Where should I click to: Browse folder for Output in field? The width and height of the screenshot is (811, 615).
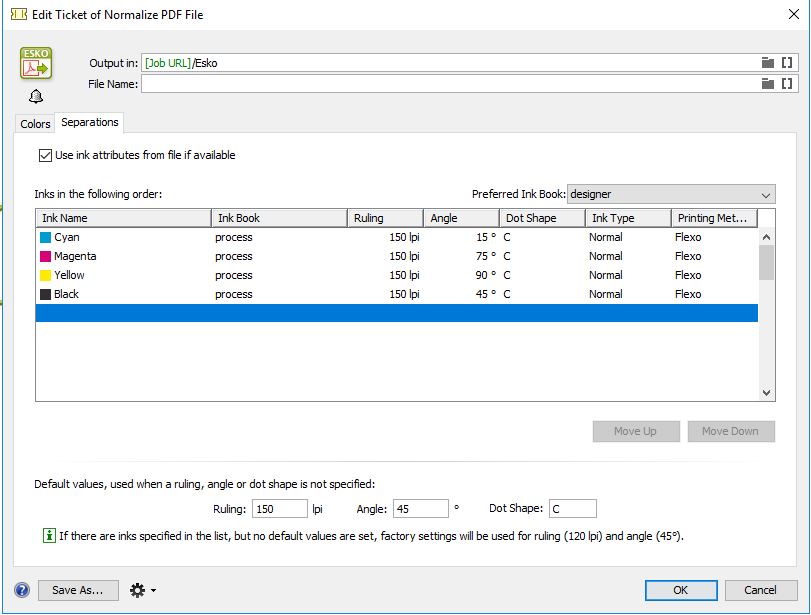tap(768, 63)
